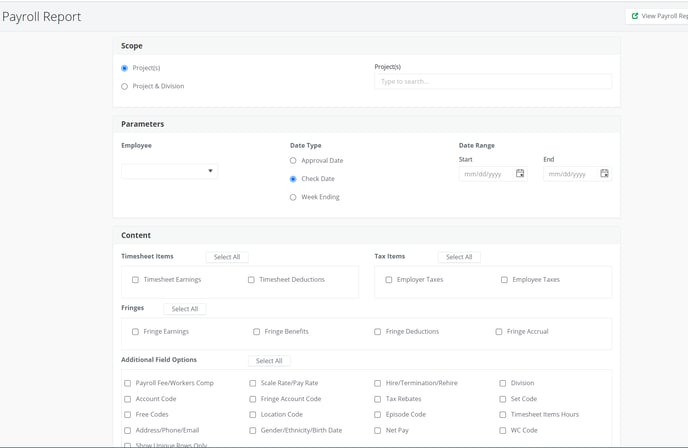The image size is (688, 448).
Task: Click the View Payroll Report external-link icon
Action: 634,16
